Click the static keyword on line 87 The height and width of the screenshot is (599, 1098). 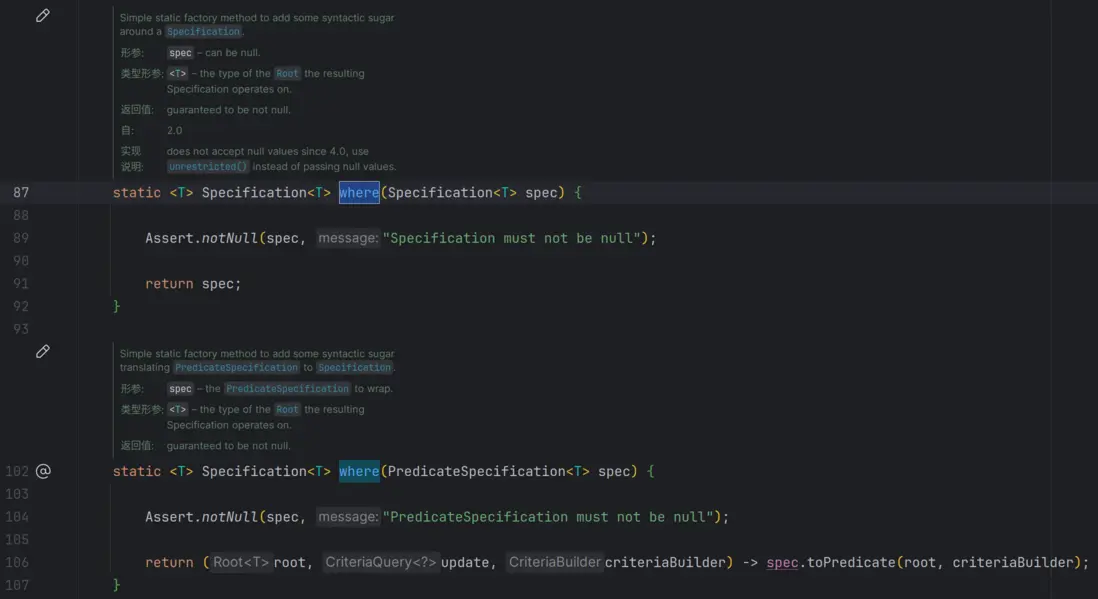137,193
